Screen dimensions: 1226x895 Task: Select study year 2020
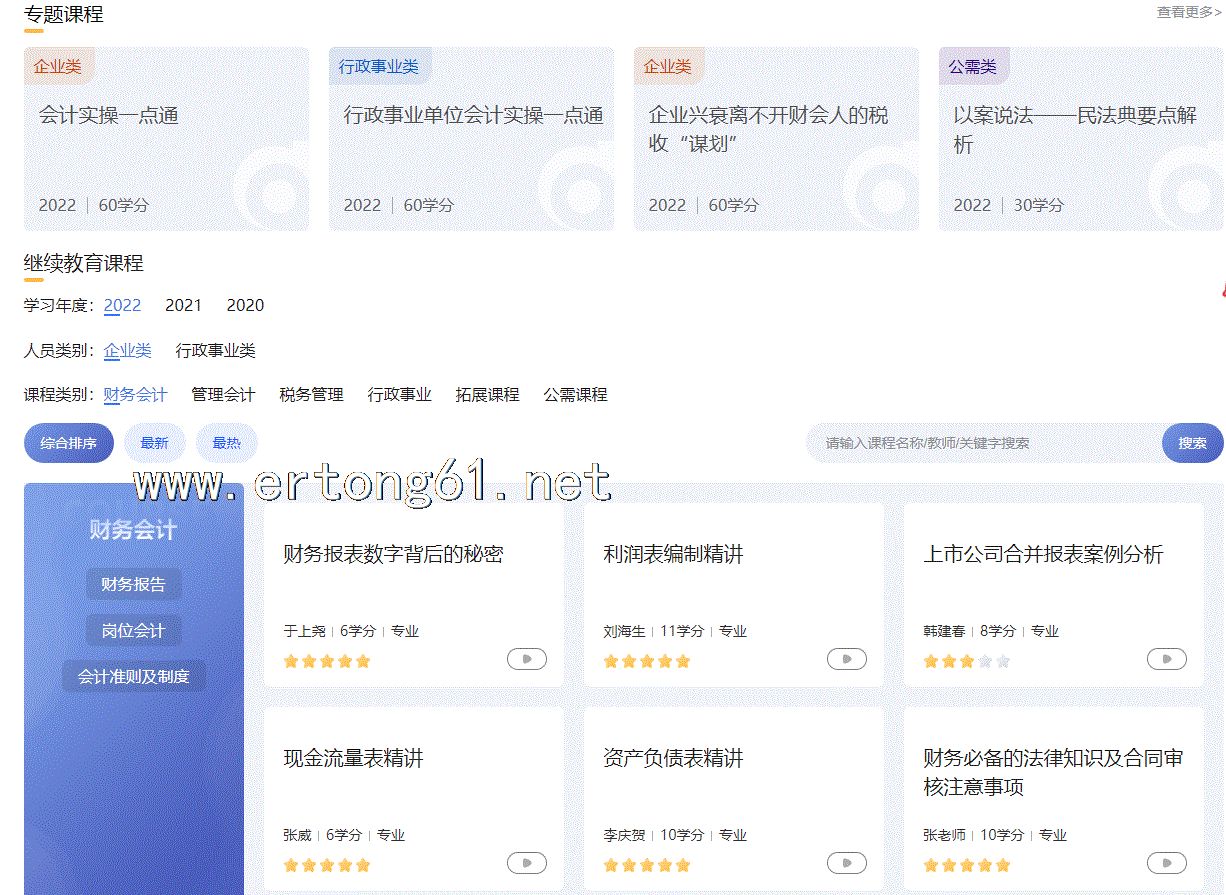245,305
